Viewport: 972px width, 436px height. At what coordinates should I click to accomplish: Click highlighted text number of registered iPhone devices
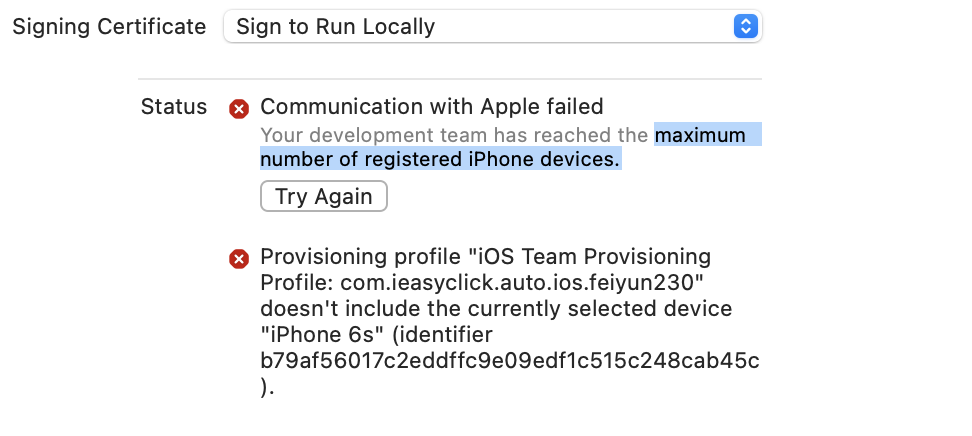click(440, 159)
